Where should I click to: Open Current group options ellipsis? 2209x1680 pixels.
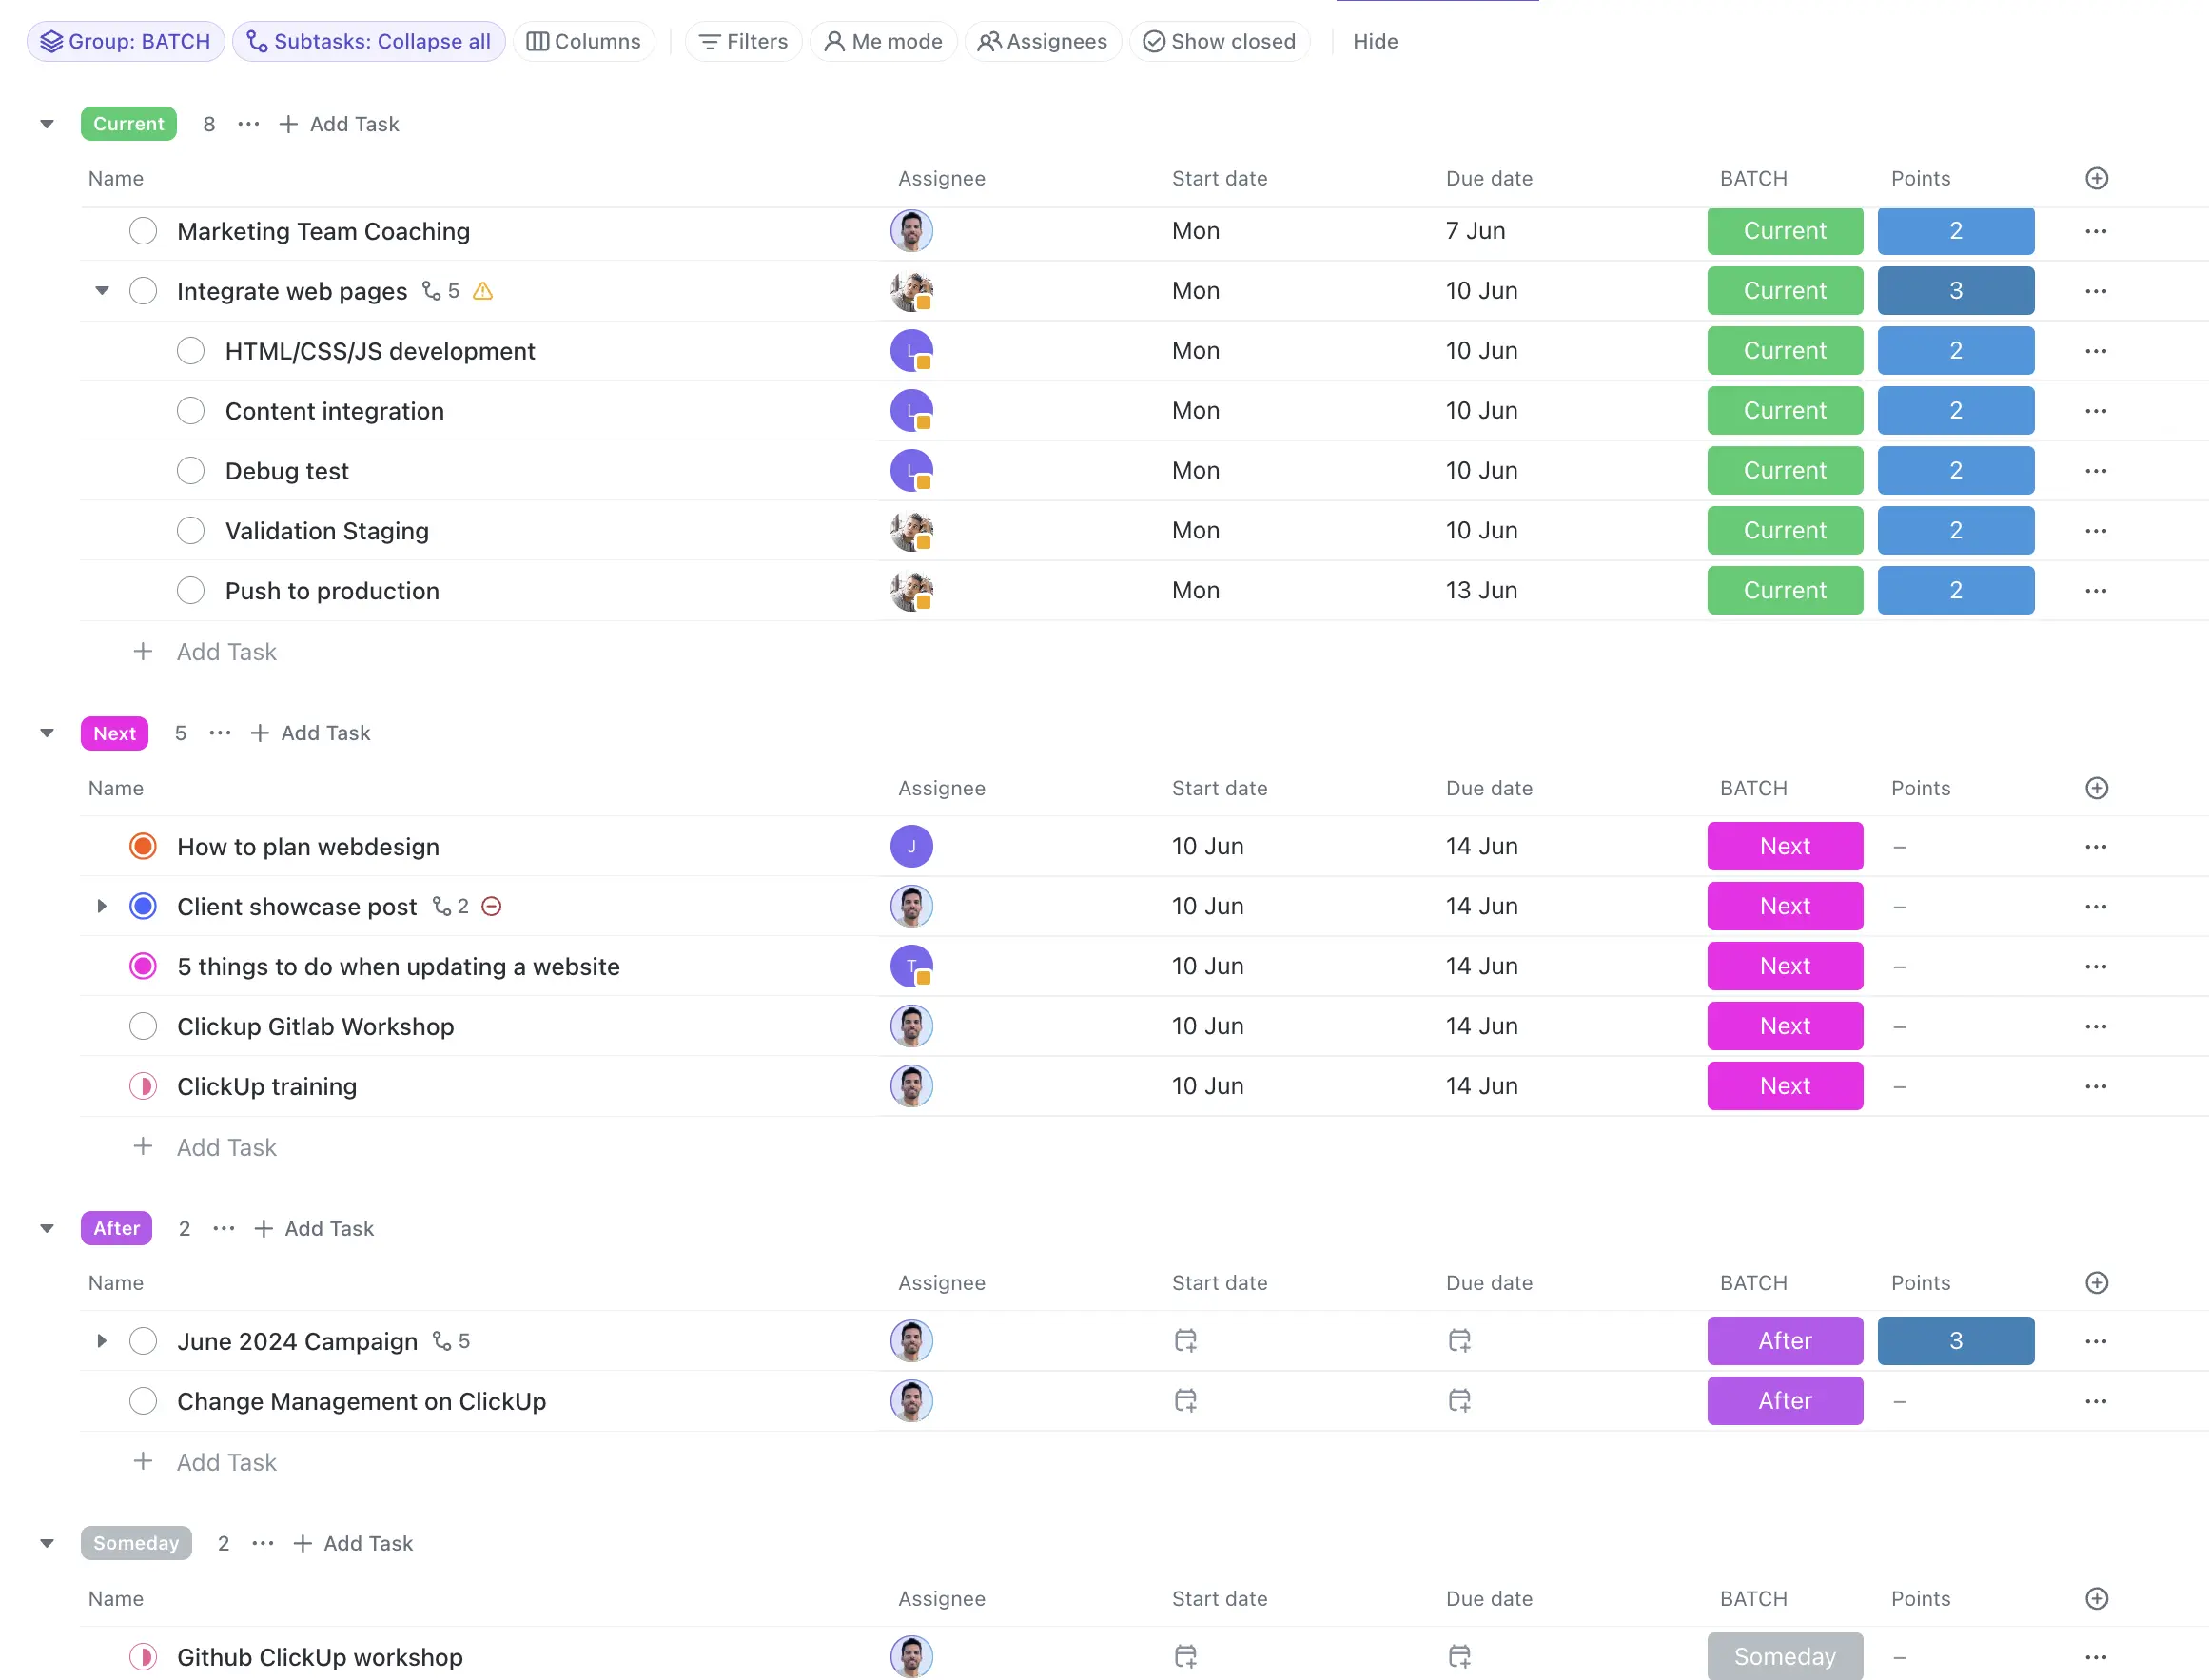(249, 124)
